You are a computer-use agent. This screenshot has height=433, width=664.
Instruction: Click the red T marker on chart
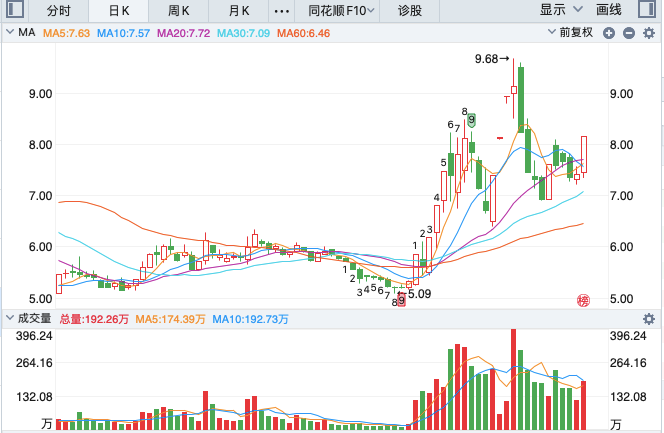[506, 100]
